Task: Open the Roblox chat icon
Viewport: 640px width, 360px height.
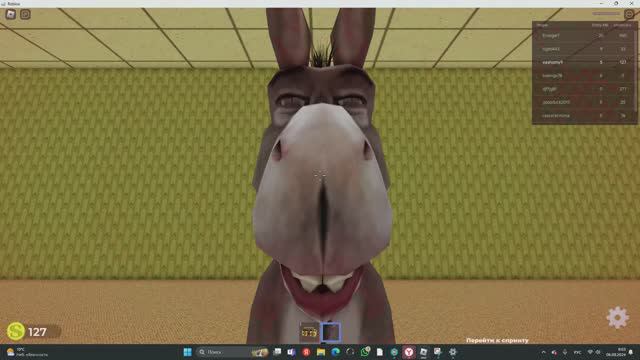Action: click(x=25, y=14)
